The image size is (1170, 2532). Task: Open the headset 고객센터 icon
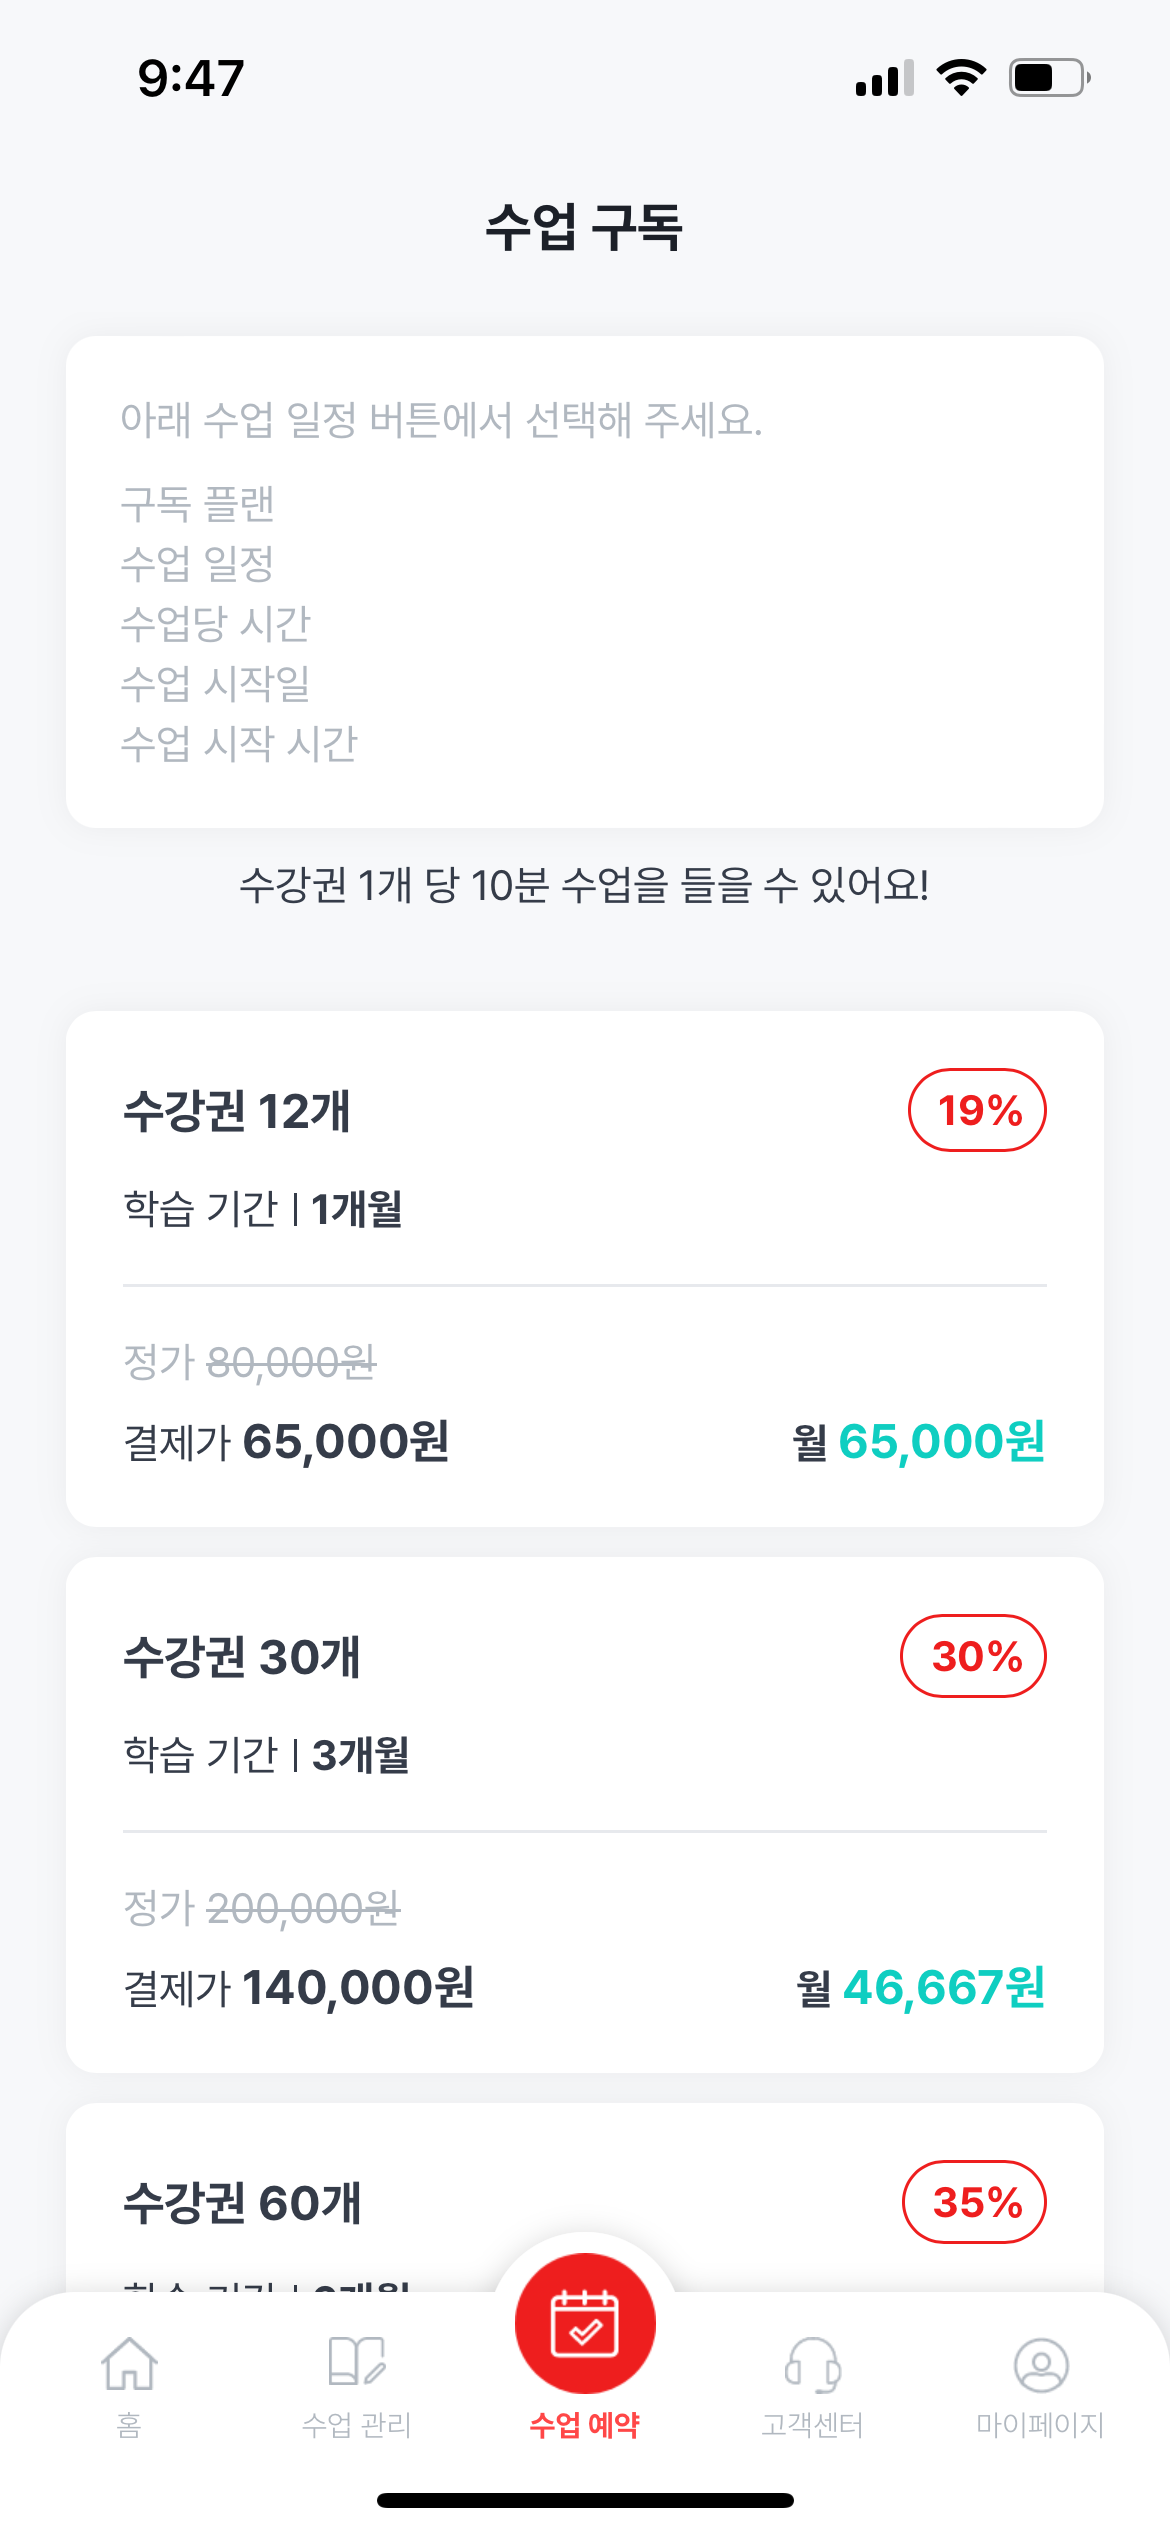[x=812, y=2365]
